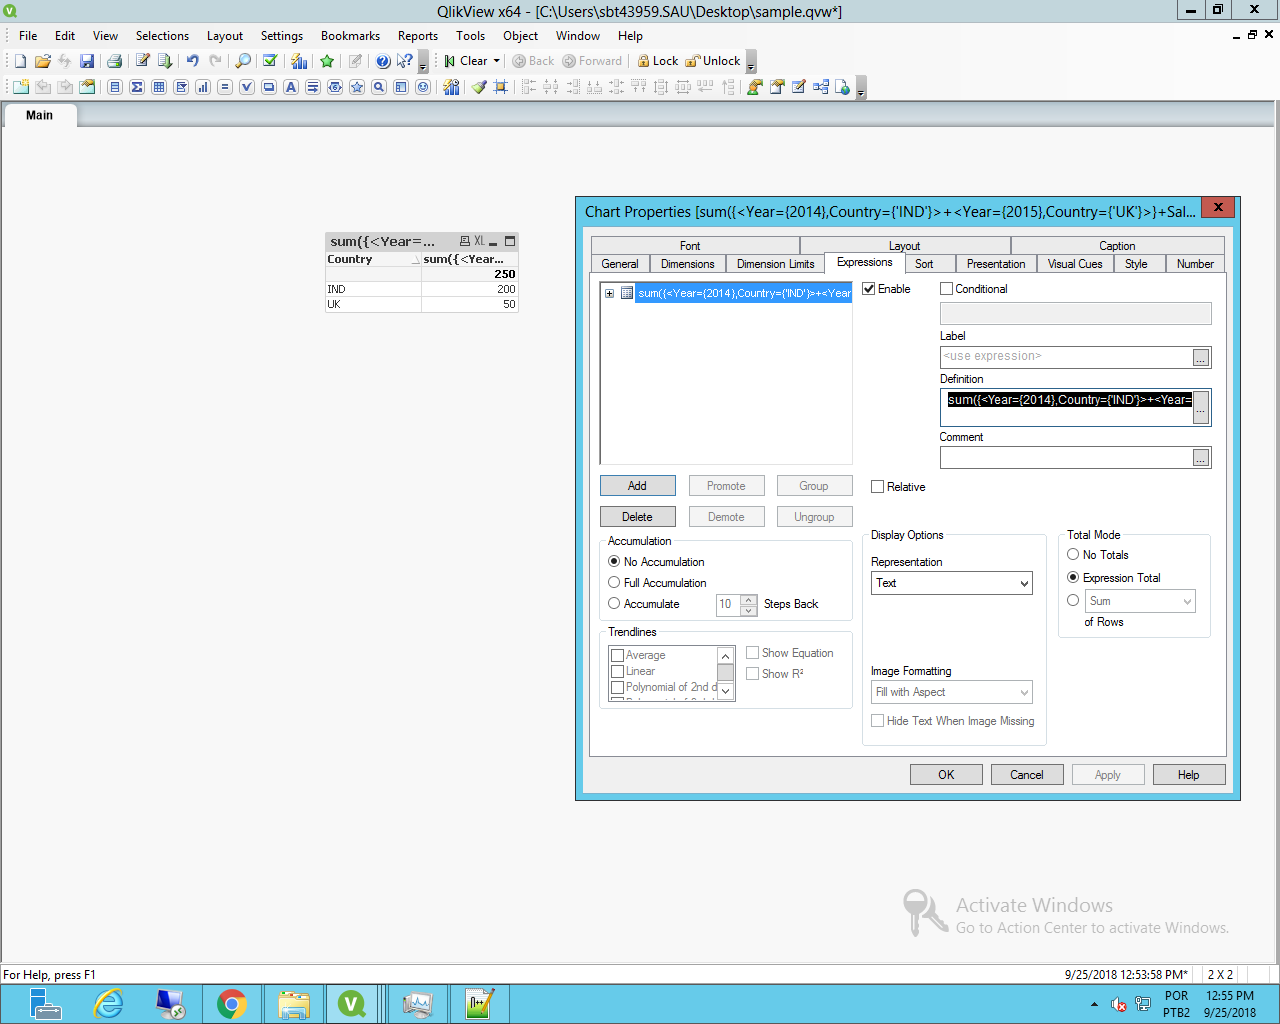Increase Steps Back with the spinner up arrow

pyautogui.click(x=749, y=599)
